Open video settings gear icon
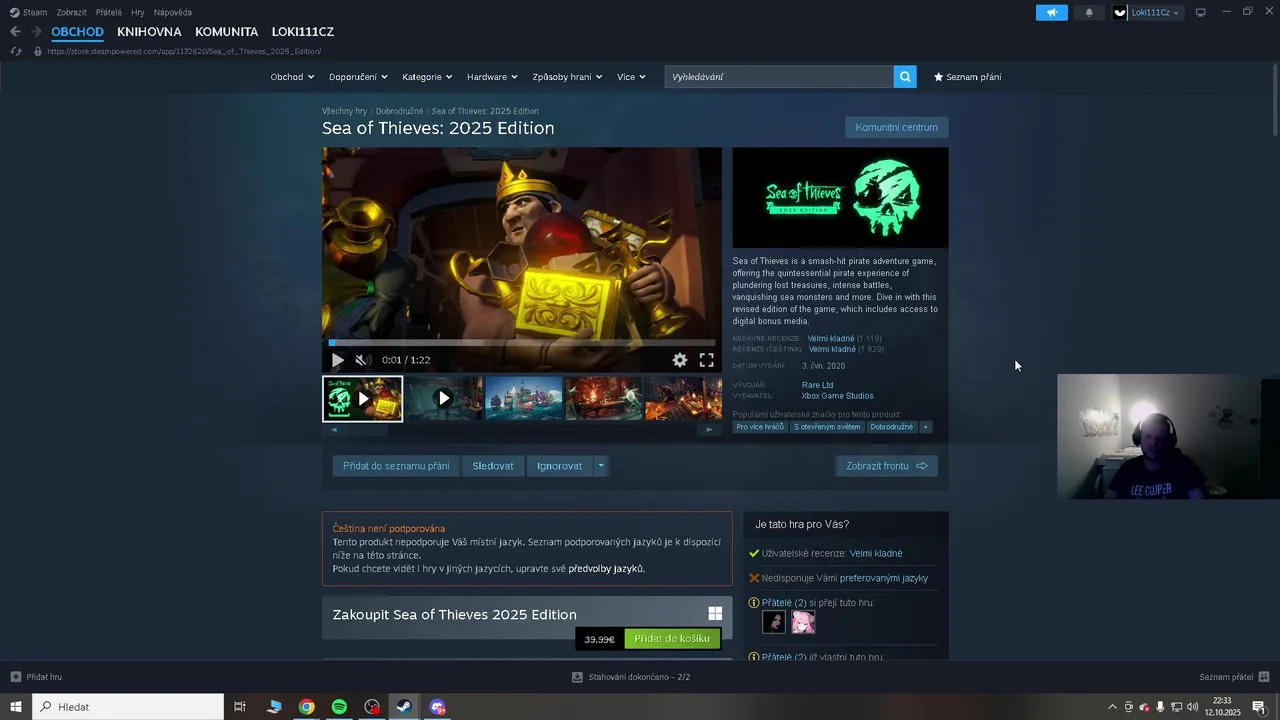Screen dimensions: 1280x720 pyautogui.click(x=680, y=360)
